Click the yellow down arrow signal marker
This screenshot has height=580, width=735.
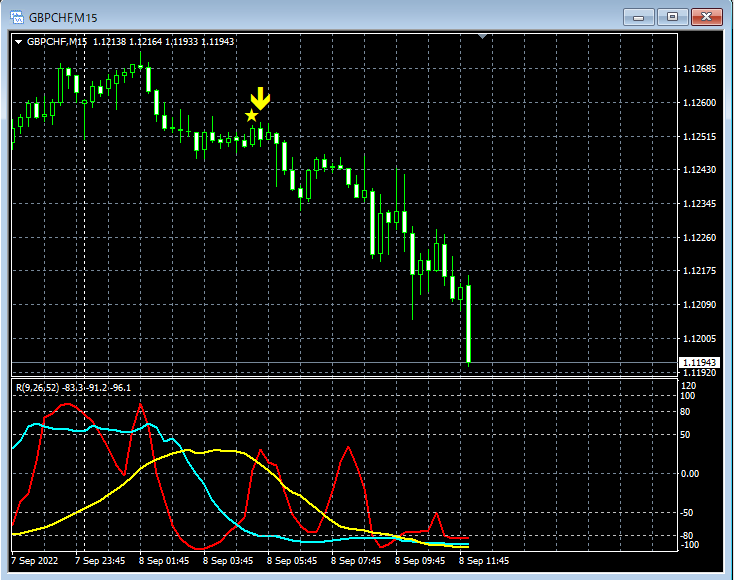(260, 98)
